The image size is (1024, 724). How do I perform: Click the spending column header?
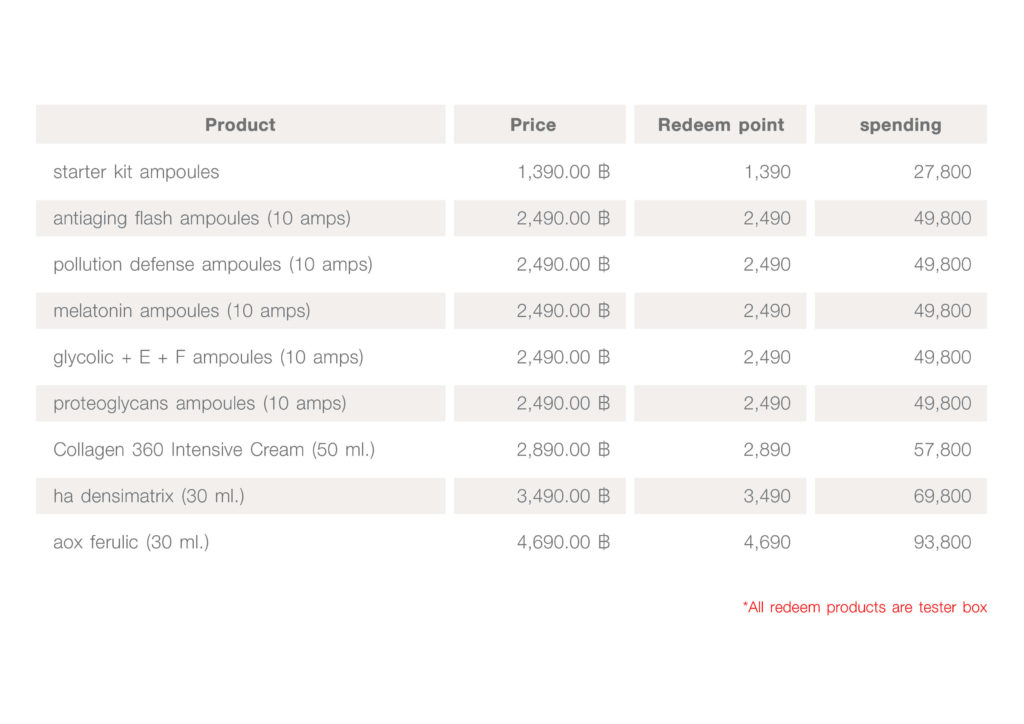(900, 125)
